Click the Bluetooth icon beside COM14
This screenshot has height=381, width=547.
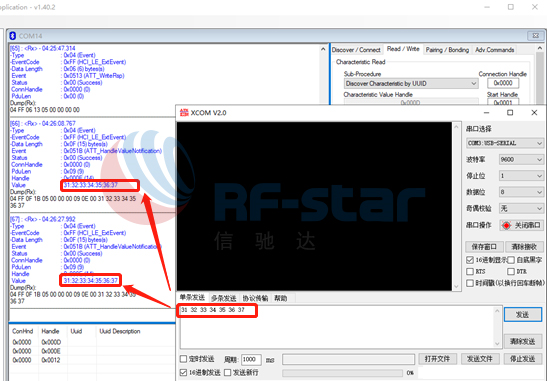coord(13,36)
